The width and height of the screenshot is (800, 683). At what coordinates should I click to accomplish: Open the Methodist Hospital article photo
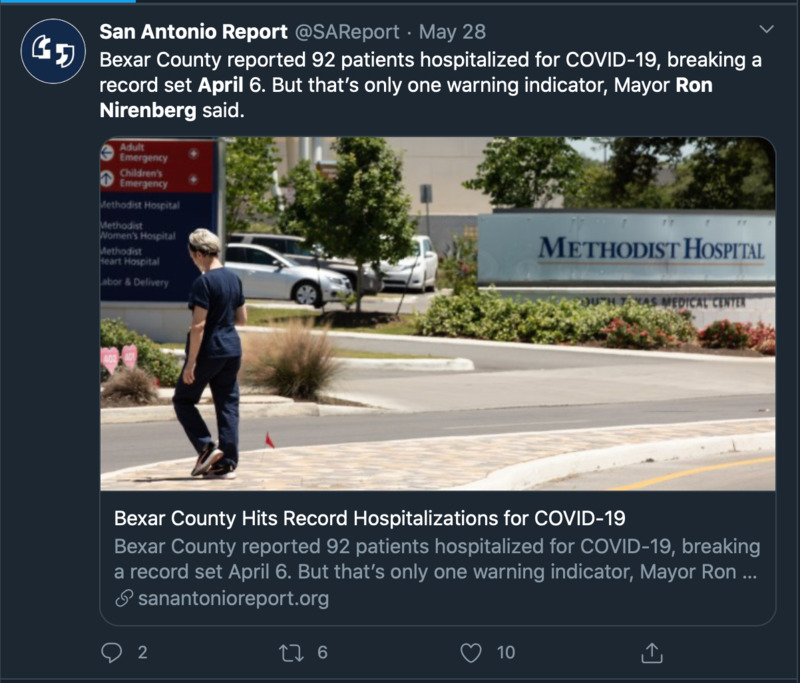point(438,314)
